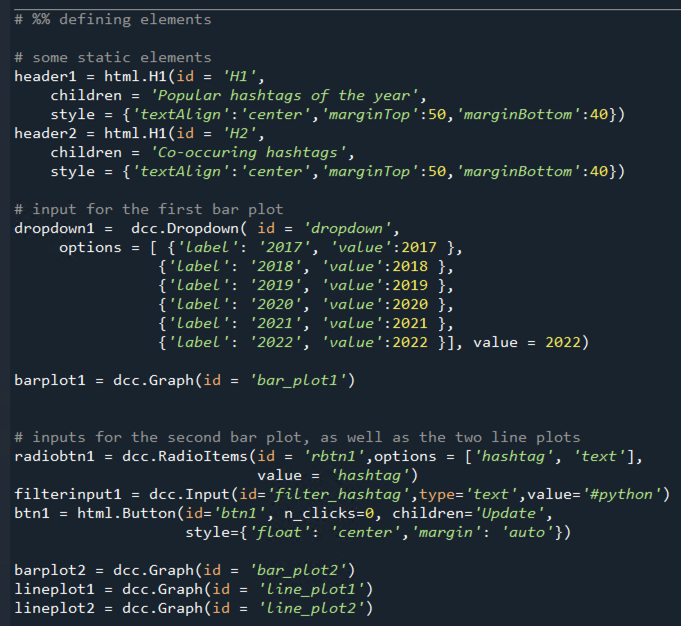Click the '2022' label string
Viewport: 681px width, 626px height.
click(x=276, y=342)
